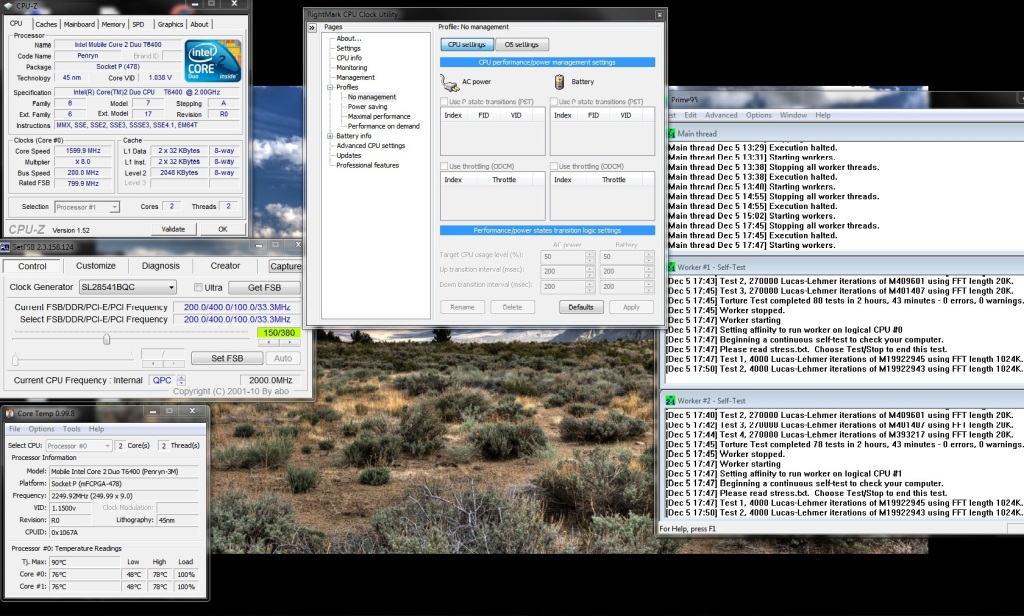This screenshot has width=1024, height=616.
Task: Switch to the Customize tab in SetFSB
Action: [x=96, y=266]
